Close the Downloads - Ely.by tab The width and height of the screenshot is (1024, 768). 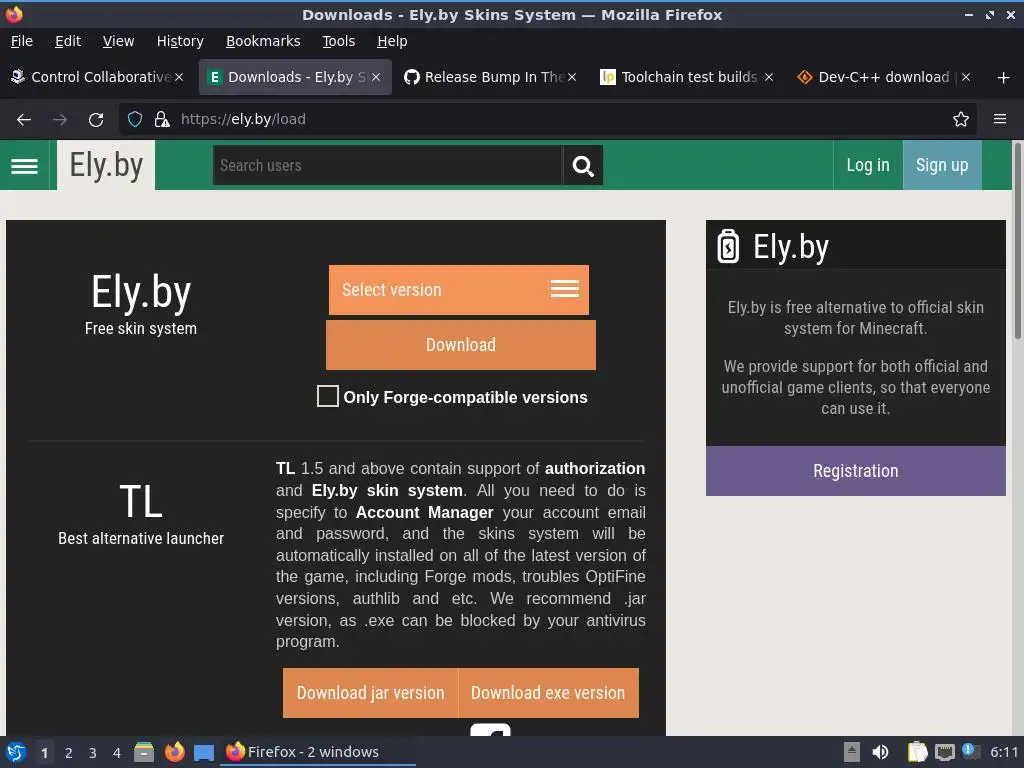click(x=376, y=77)
